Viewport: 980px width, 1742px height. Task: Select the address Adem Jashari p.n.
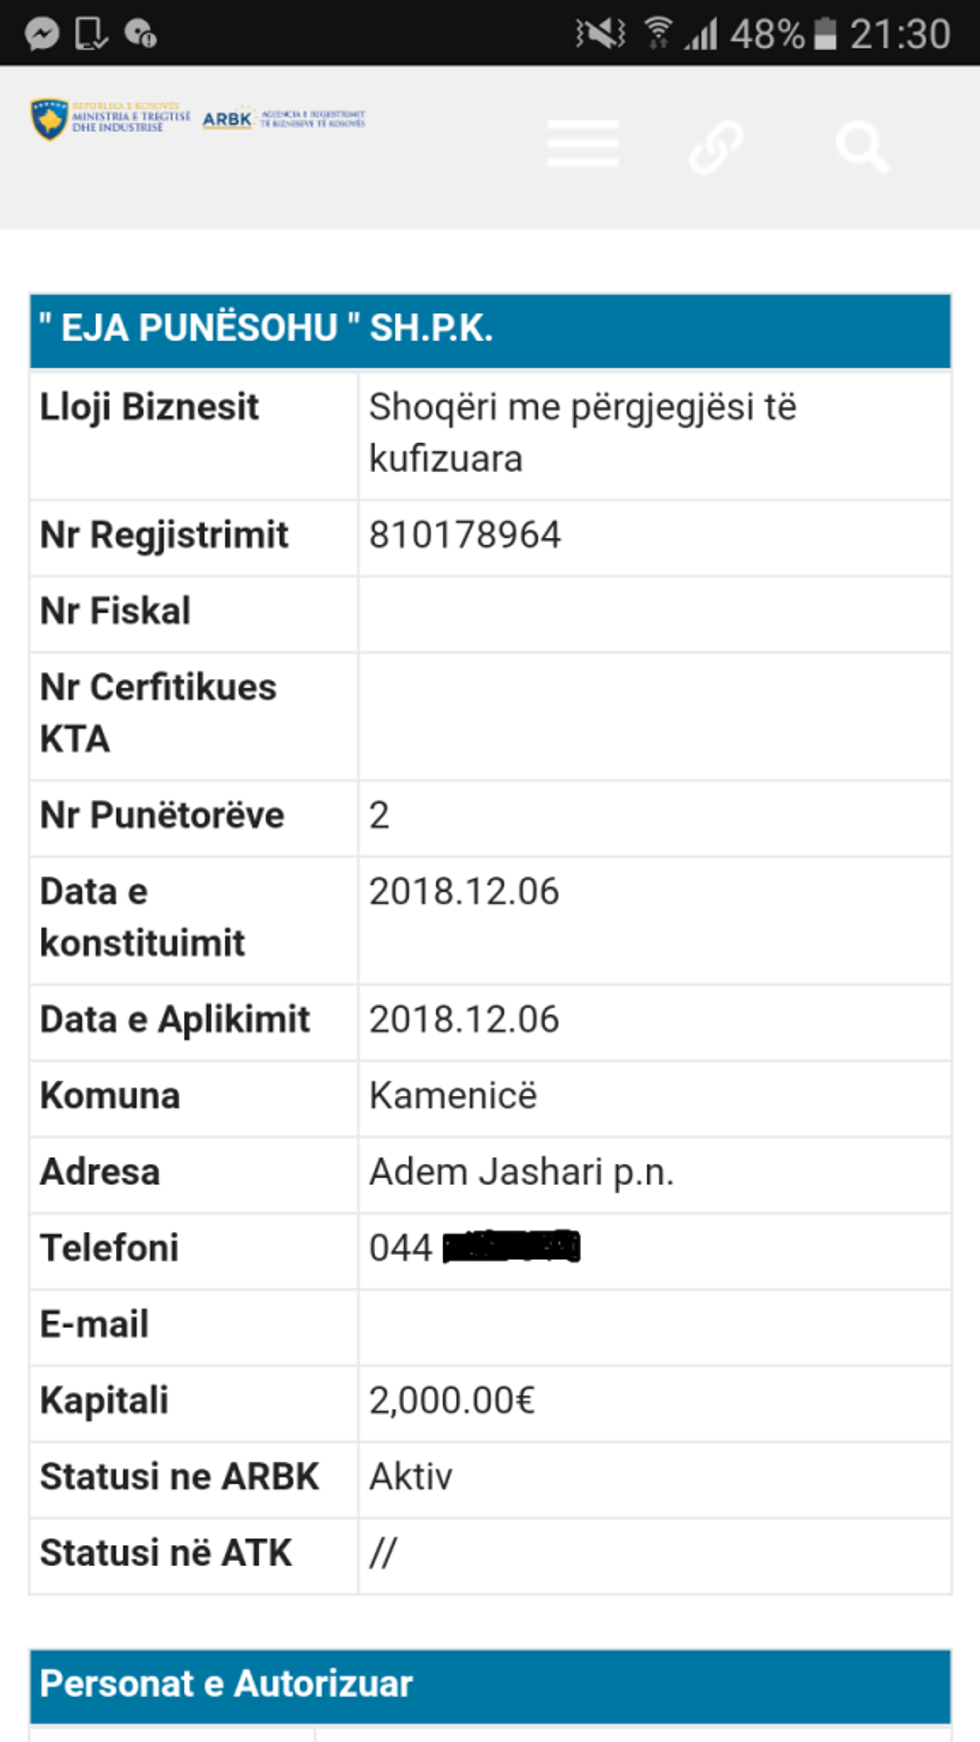click(521, 1172)
